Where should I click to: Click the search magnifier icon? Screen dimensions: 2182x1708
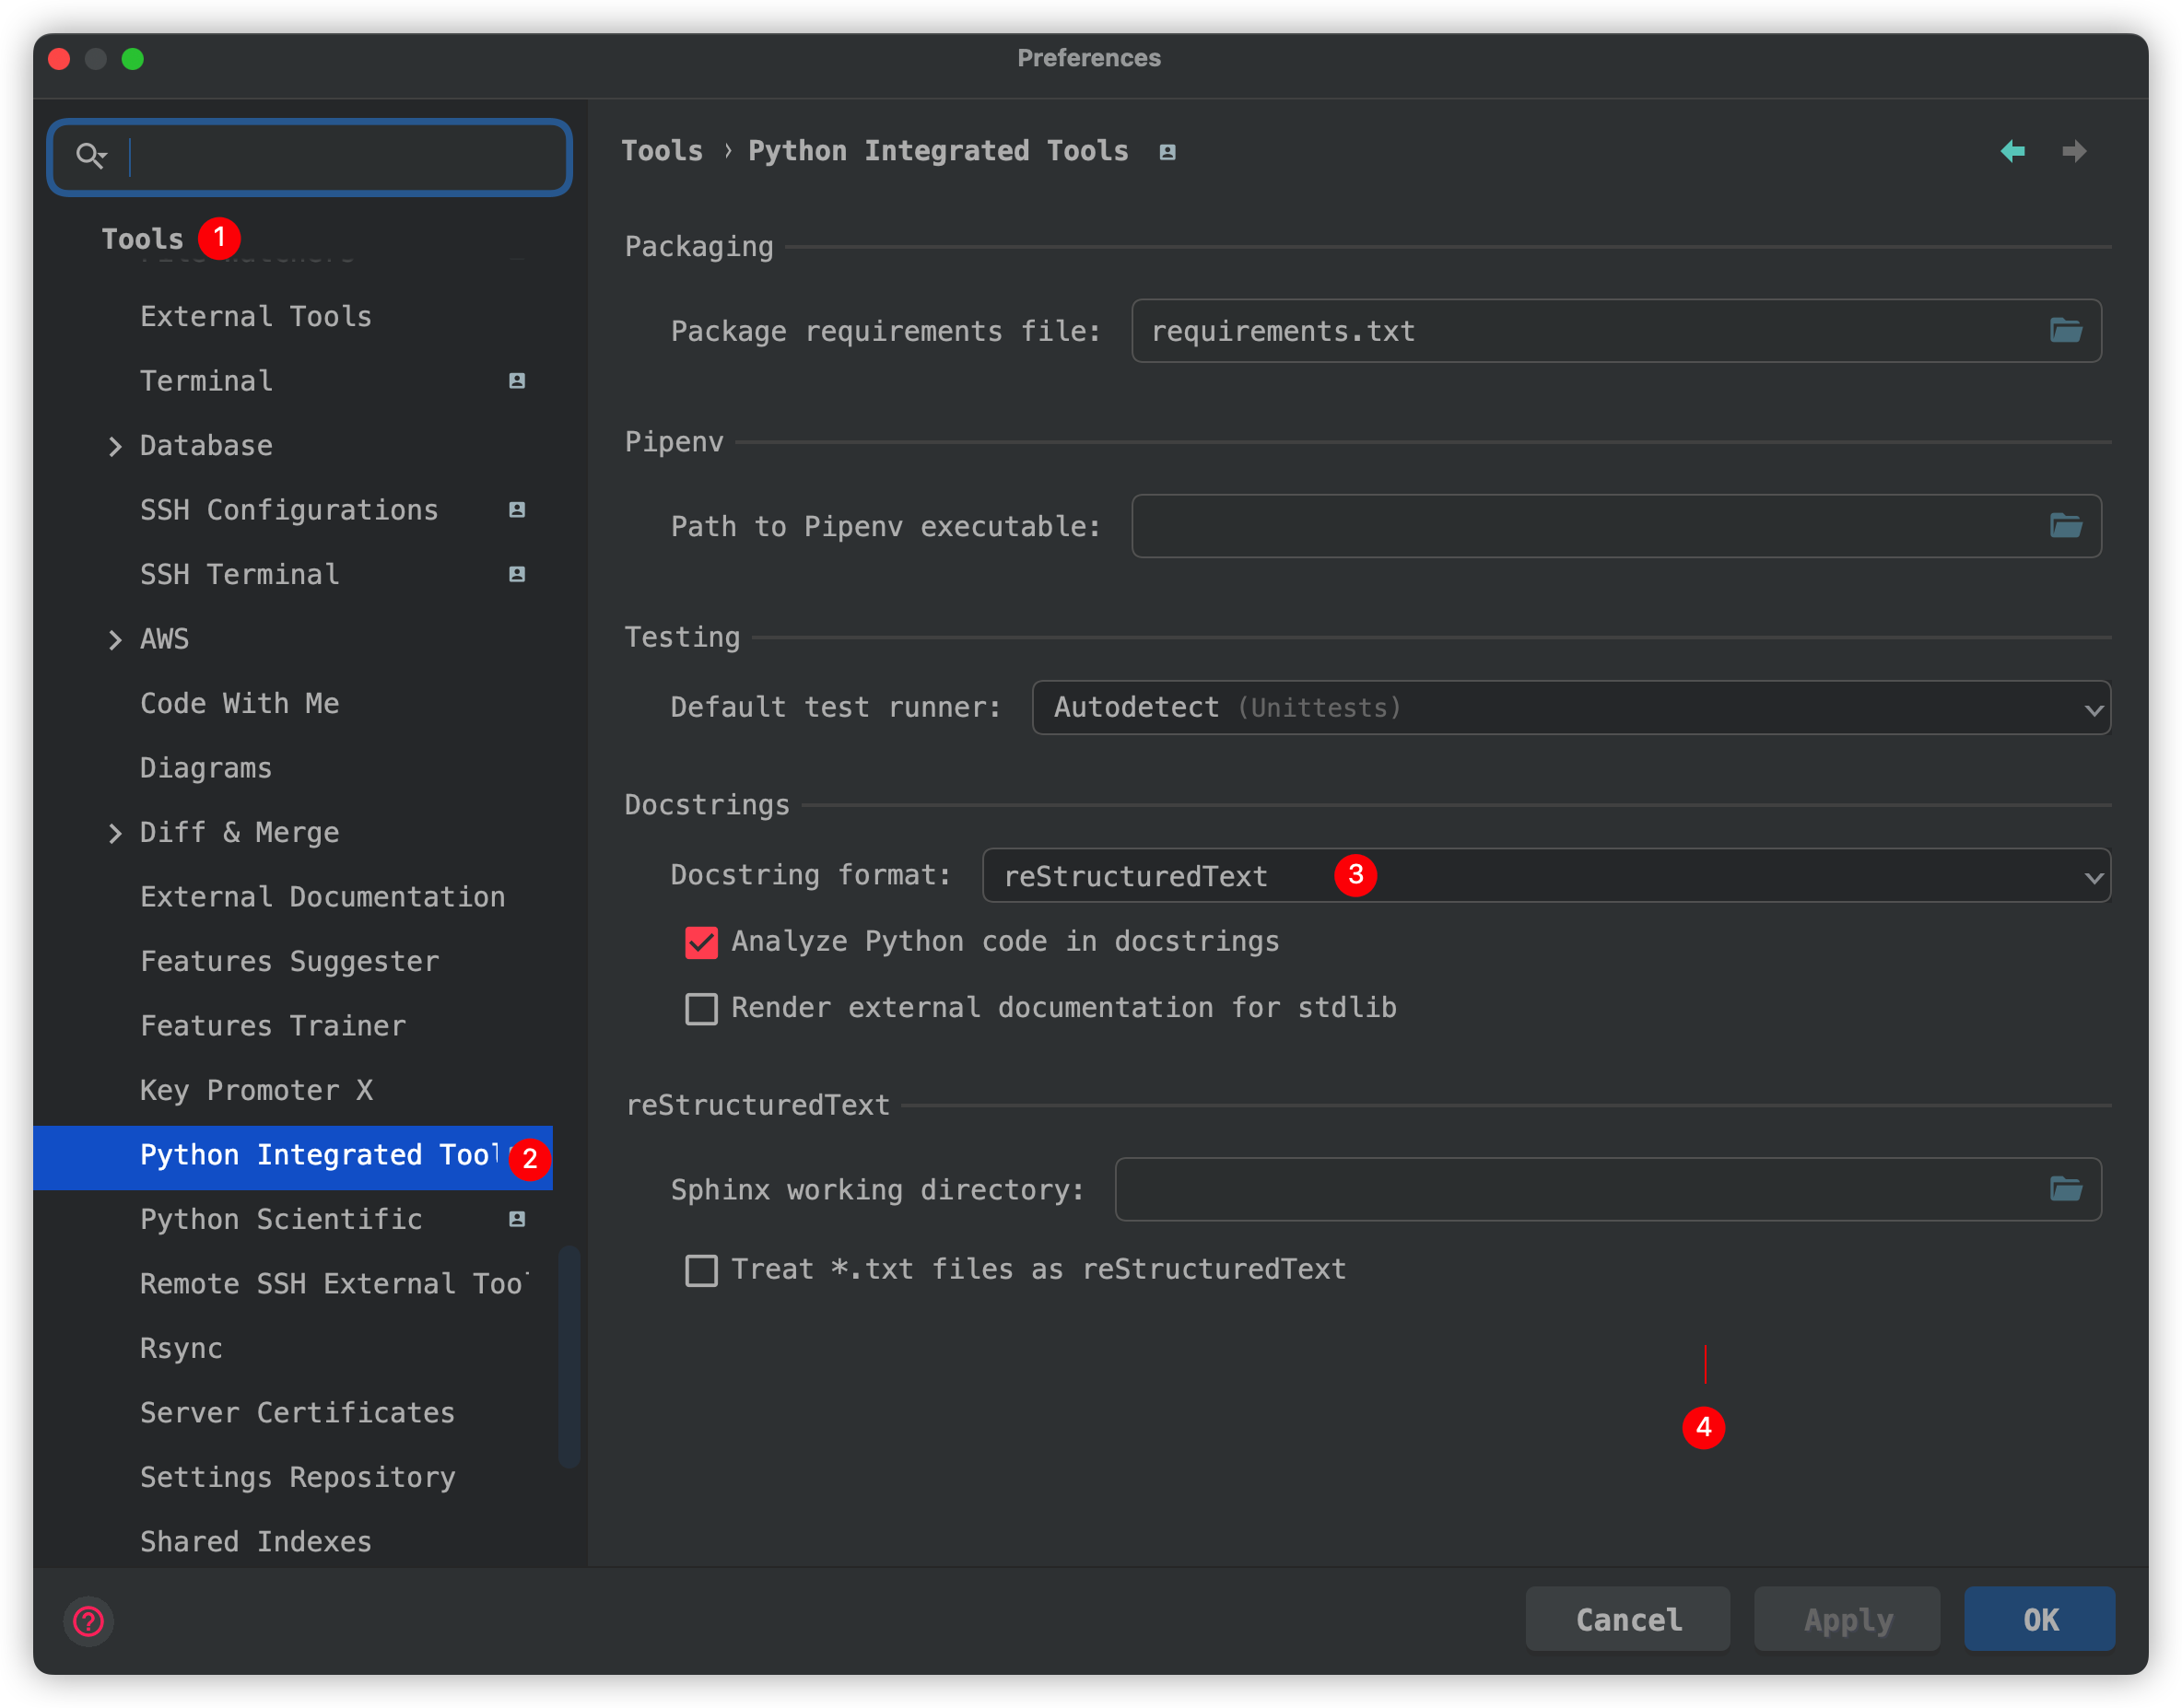(90, 155)
